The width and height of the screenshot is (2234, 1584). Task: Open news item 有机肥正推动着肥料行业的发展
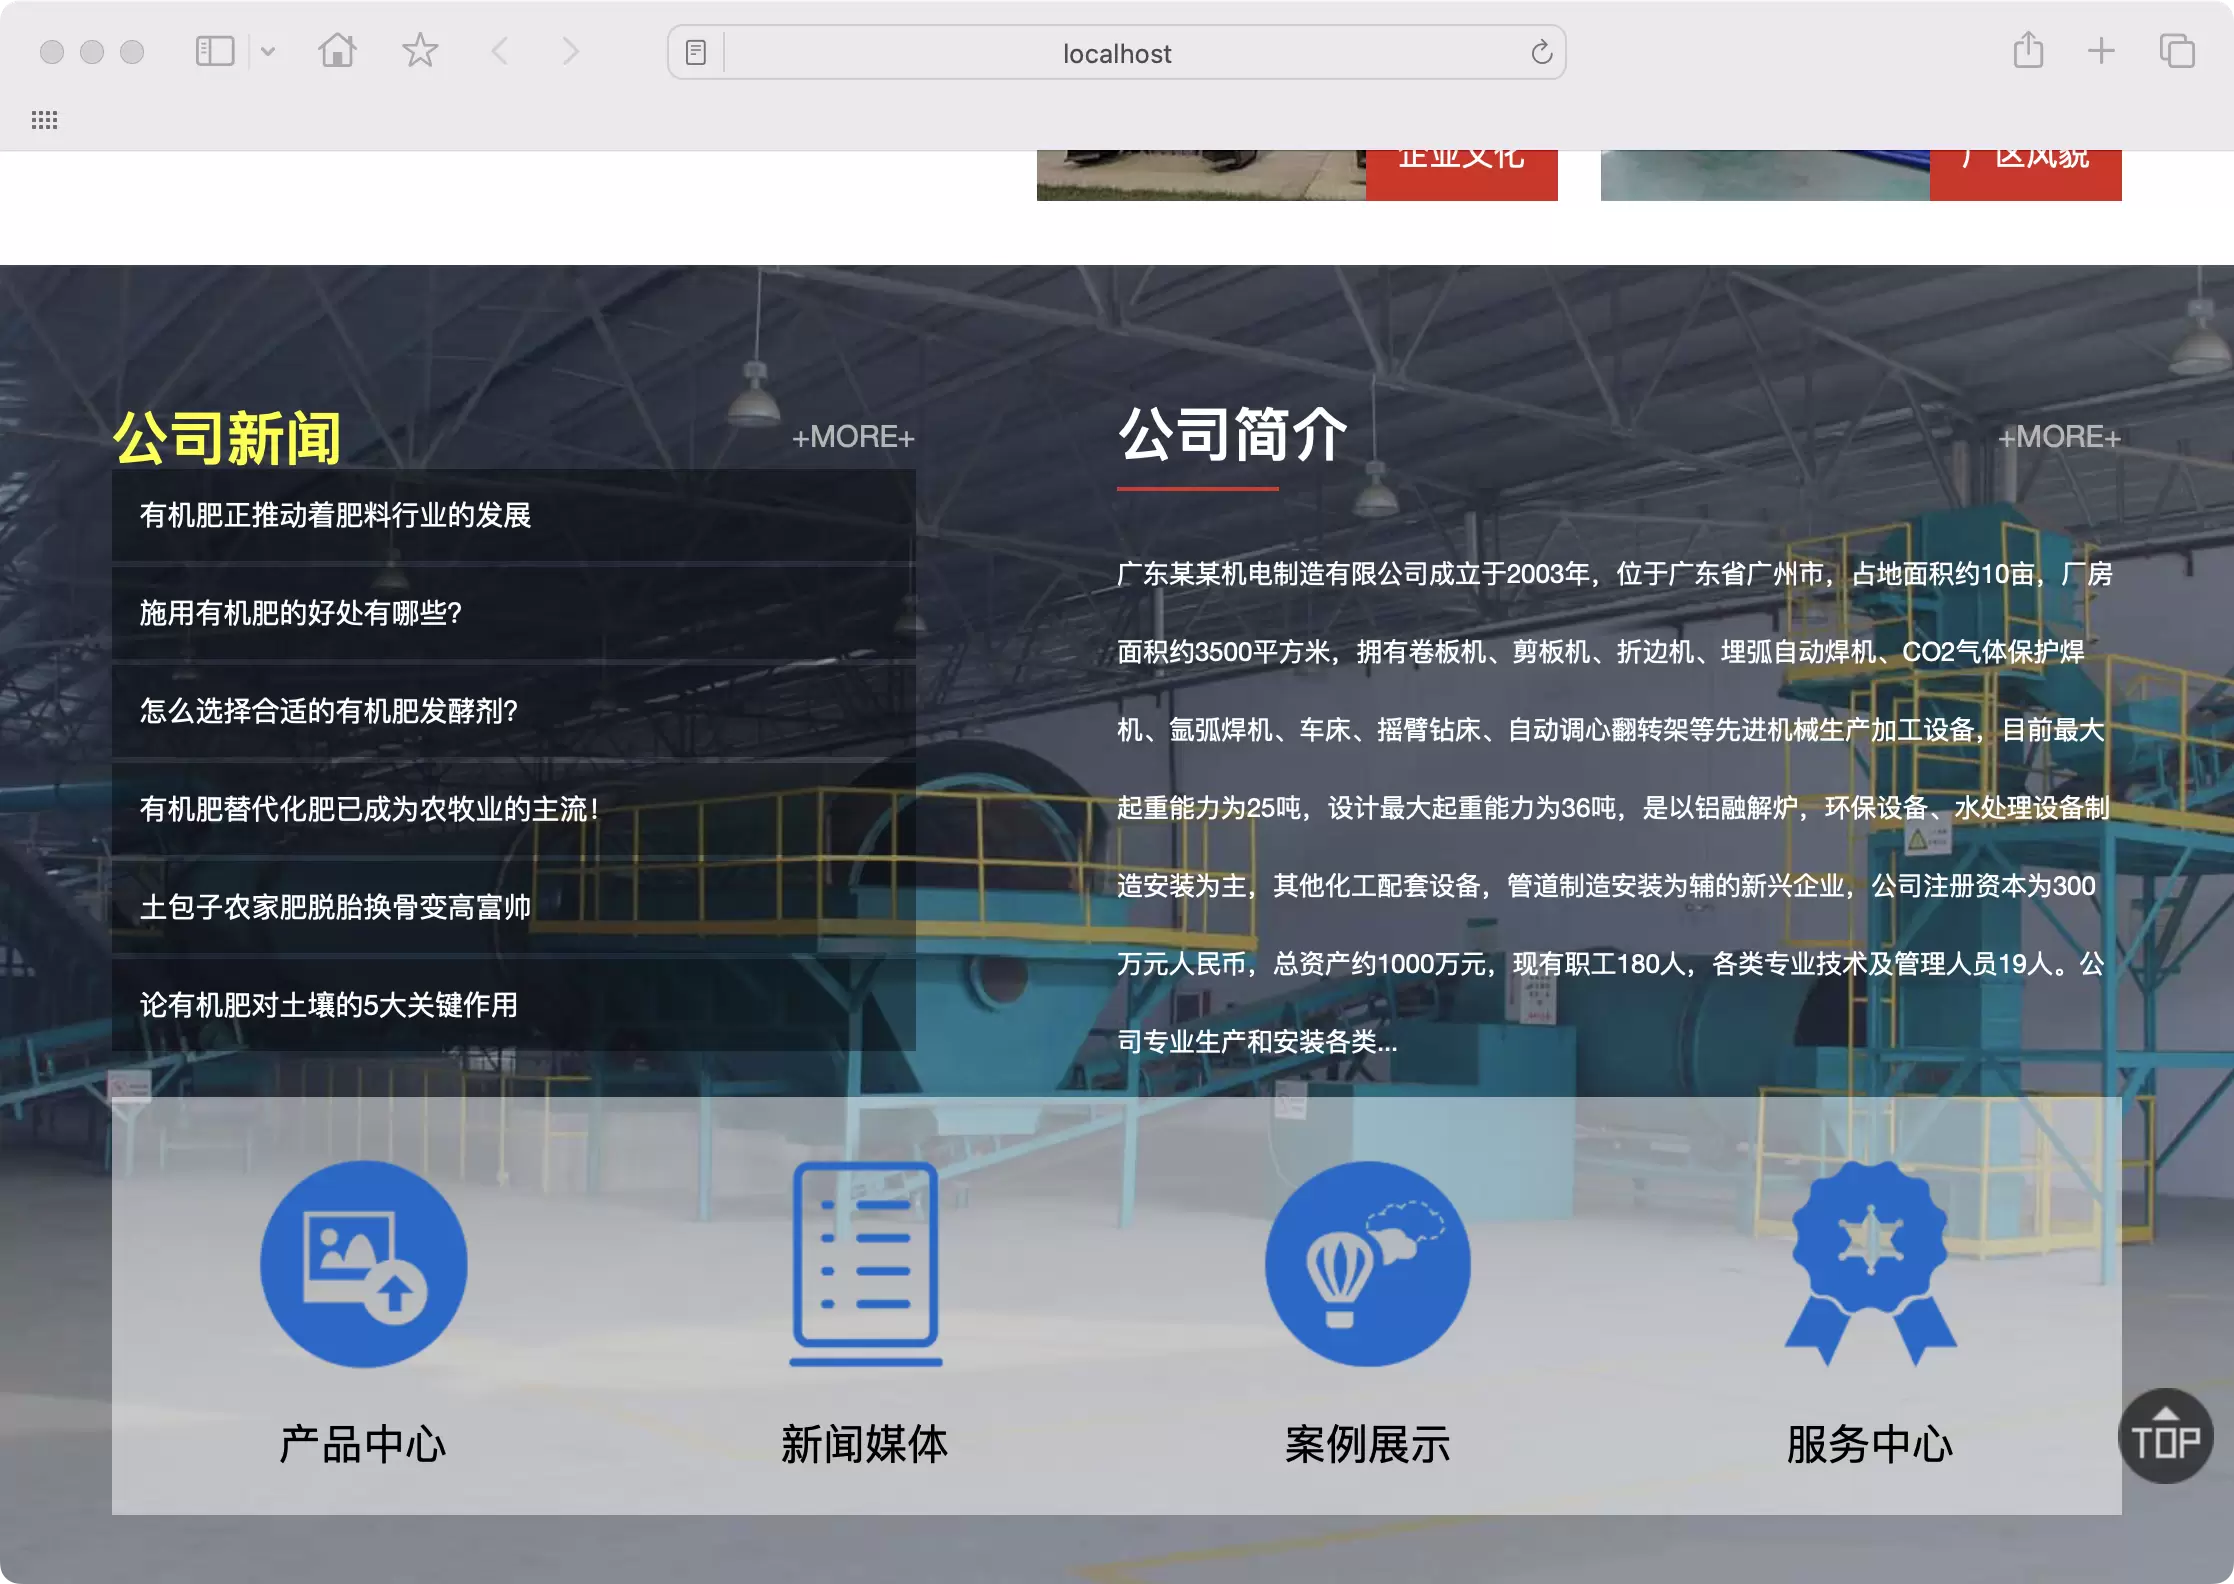click(514, 515)
